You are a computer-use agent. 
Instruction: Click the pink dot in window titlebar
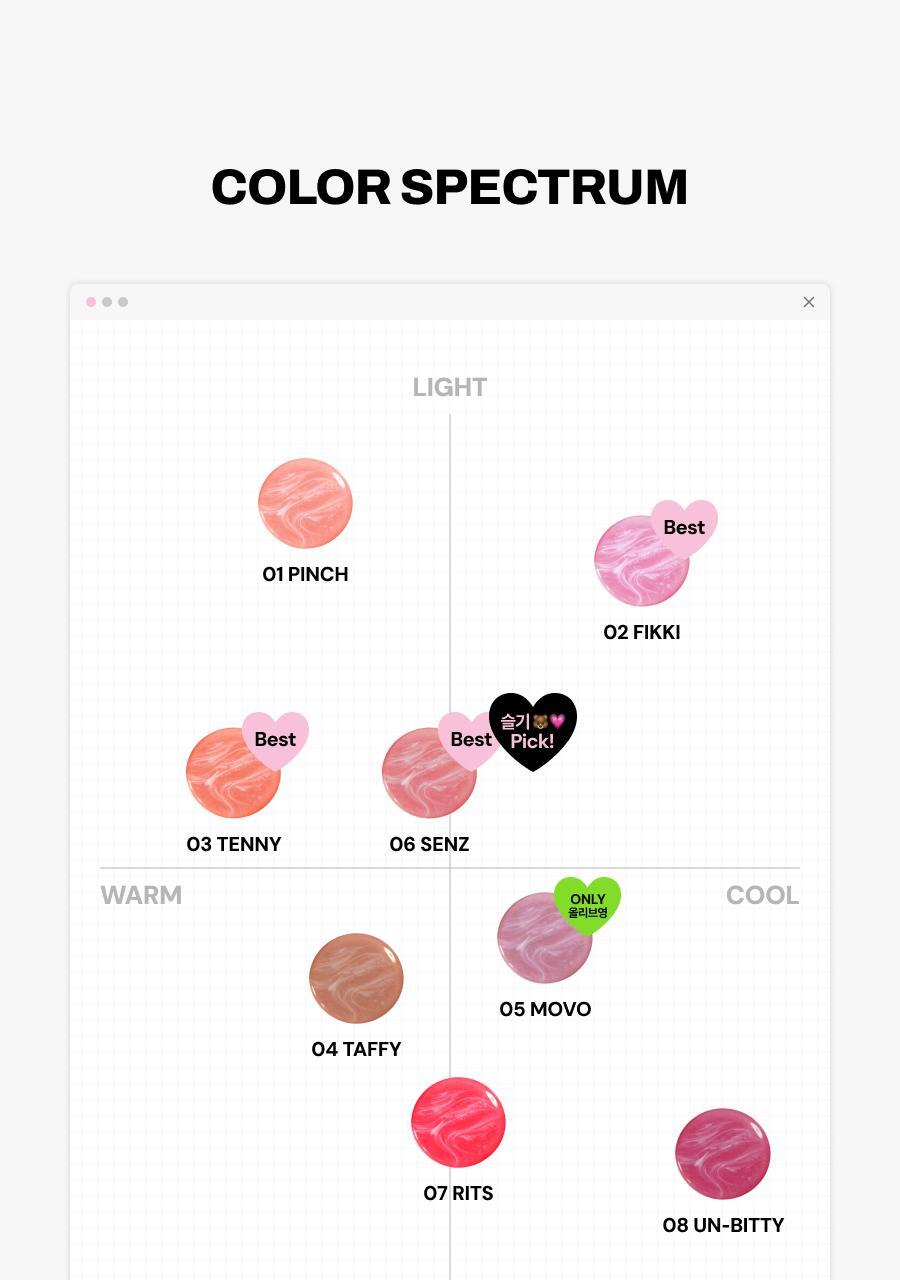tap(91, 302)
